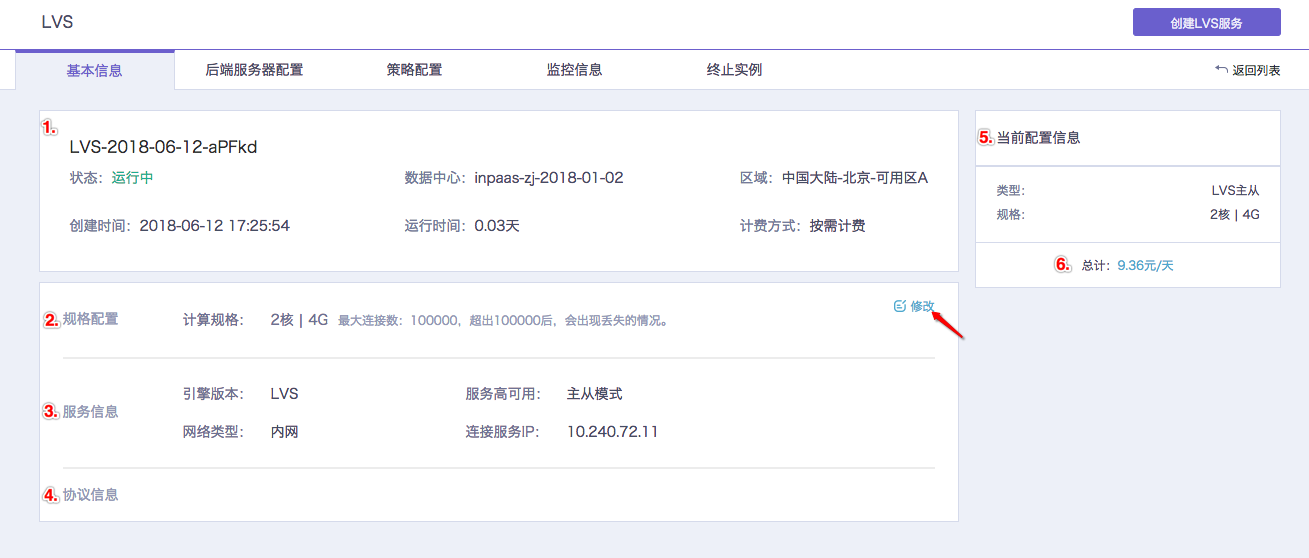Click the LVS page title
1309x558 pixels.
[x=57, y=22]
